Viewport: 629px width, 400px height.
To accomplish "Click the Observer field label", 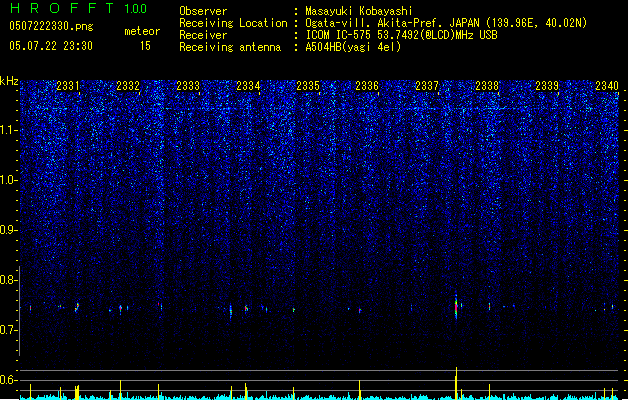I will pos(203,11).
